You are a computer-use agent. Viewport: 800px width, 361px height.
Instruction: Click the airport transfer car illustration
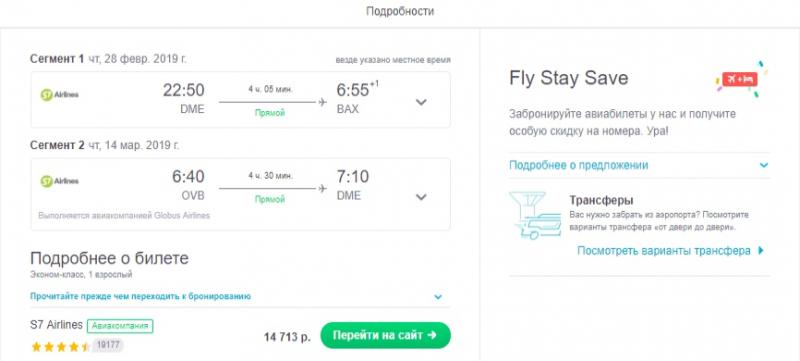click(x=535, y=215)
